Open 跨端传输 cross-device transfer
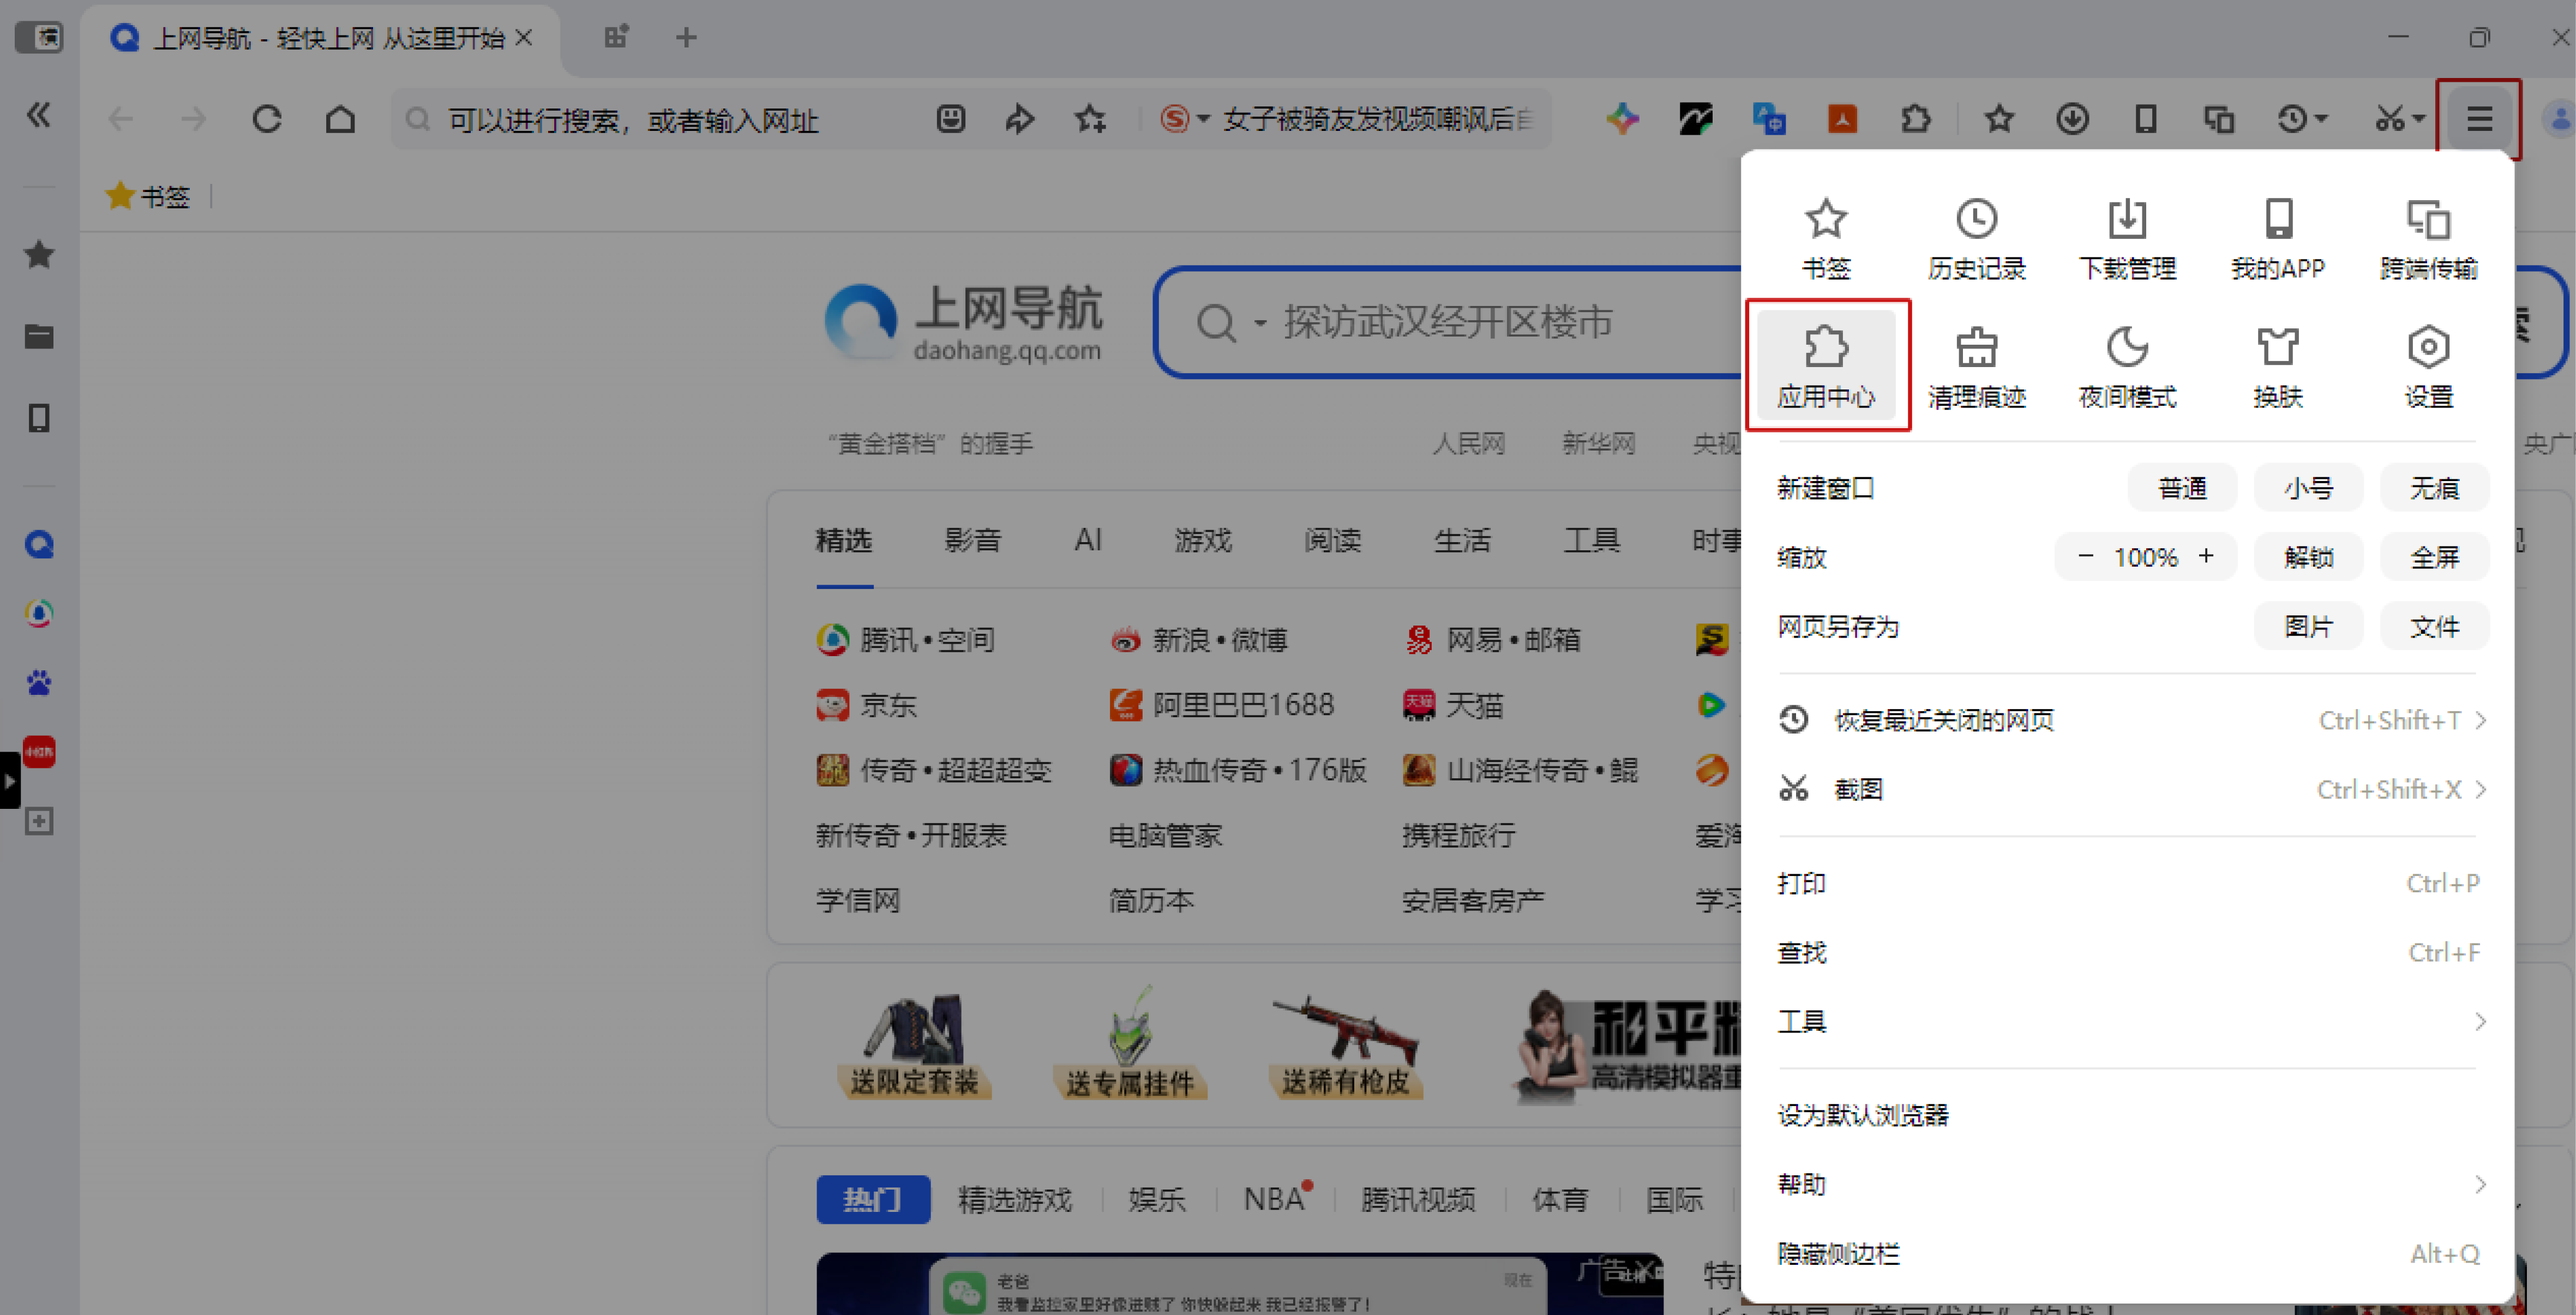Image resolution: width=2576 pixels, height=1315 pixels. tap(2428, 238)
